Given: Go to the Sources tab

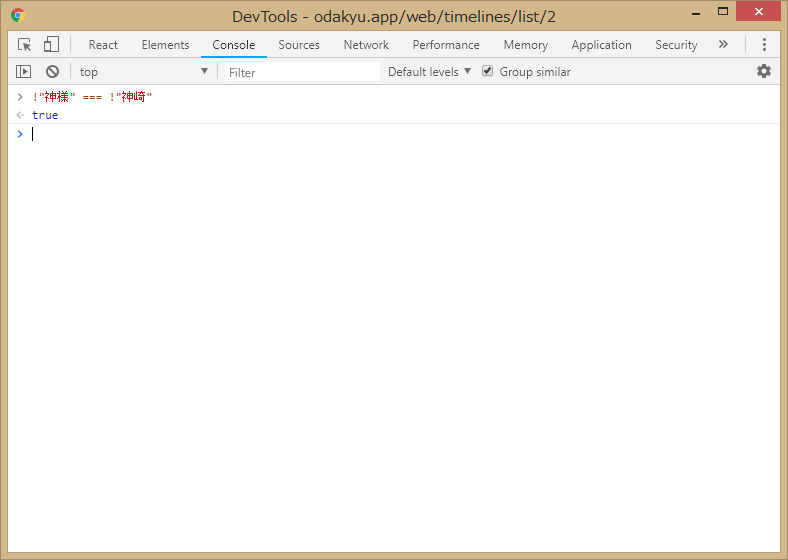Looking at the screenshot, I should [x=299, y=45].
